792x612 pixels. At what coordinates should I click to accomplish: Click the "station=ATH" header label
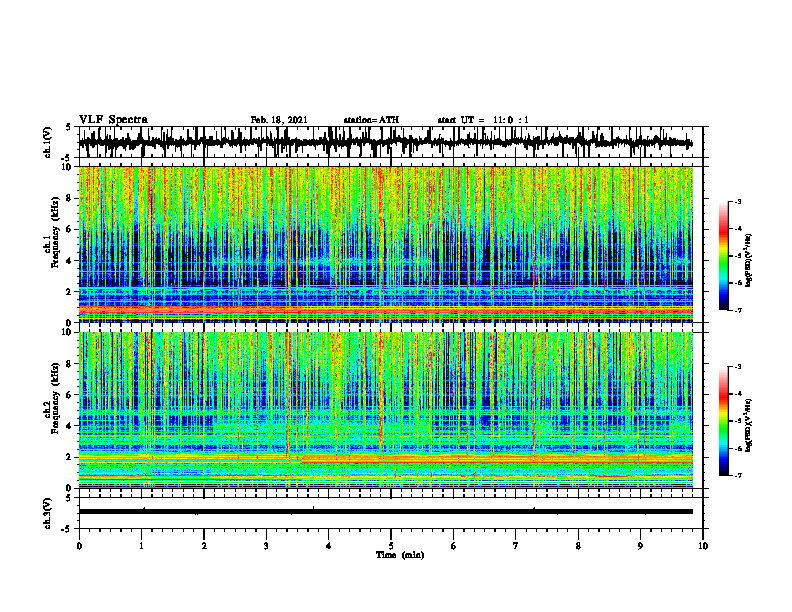pos(371,120)
